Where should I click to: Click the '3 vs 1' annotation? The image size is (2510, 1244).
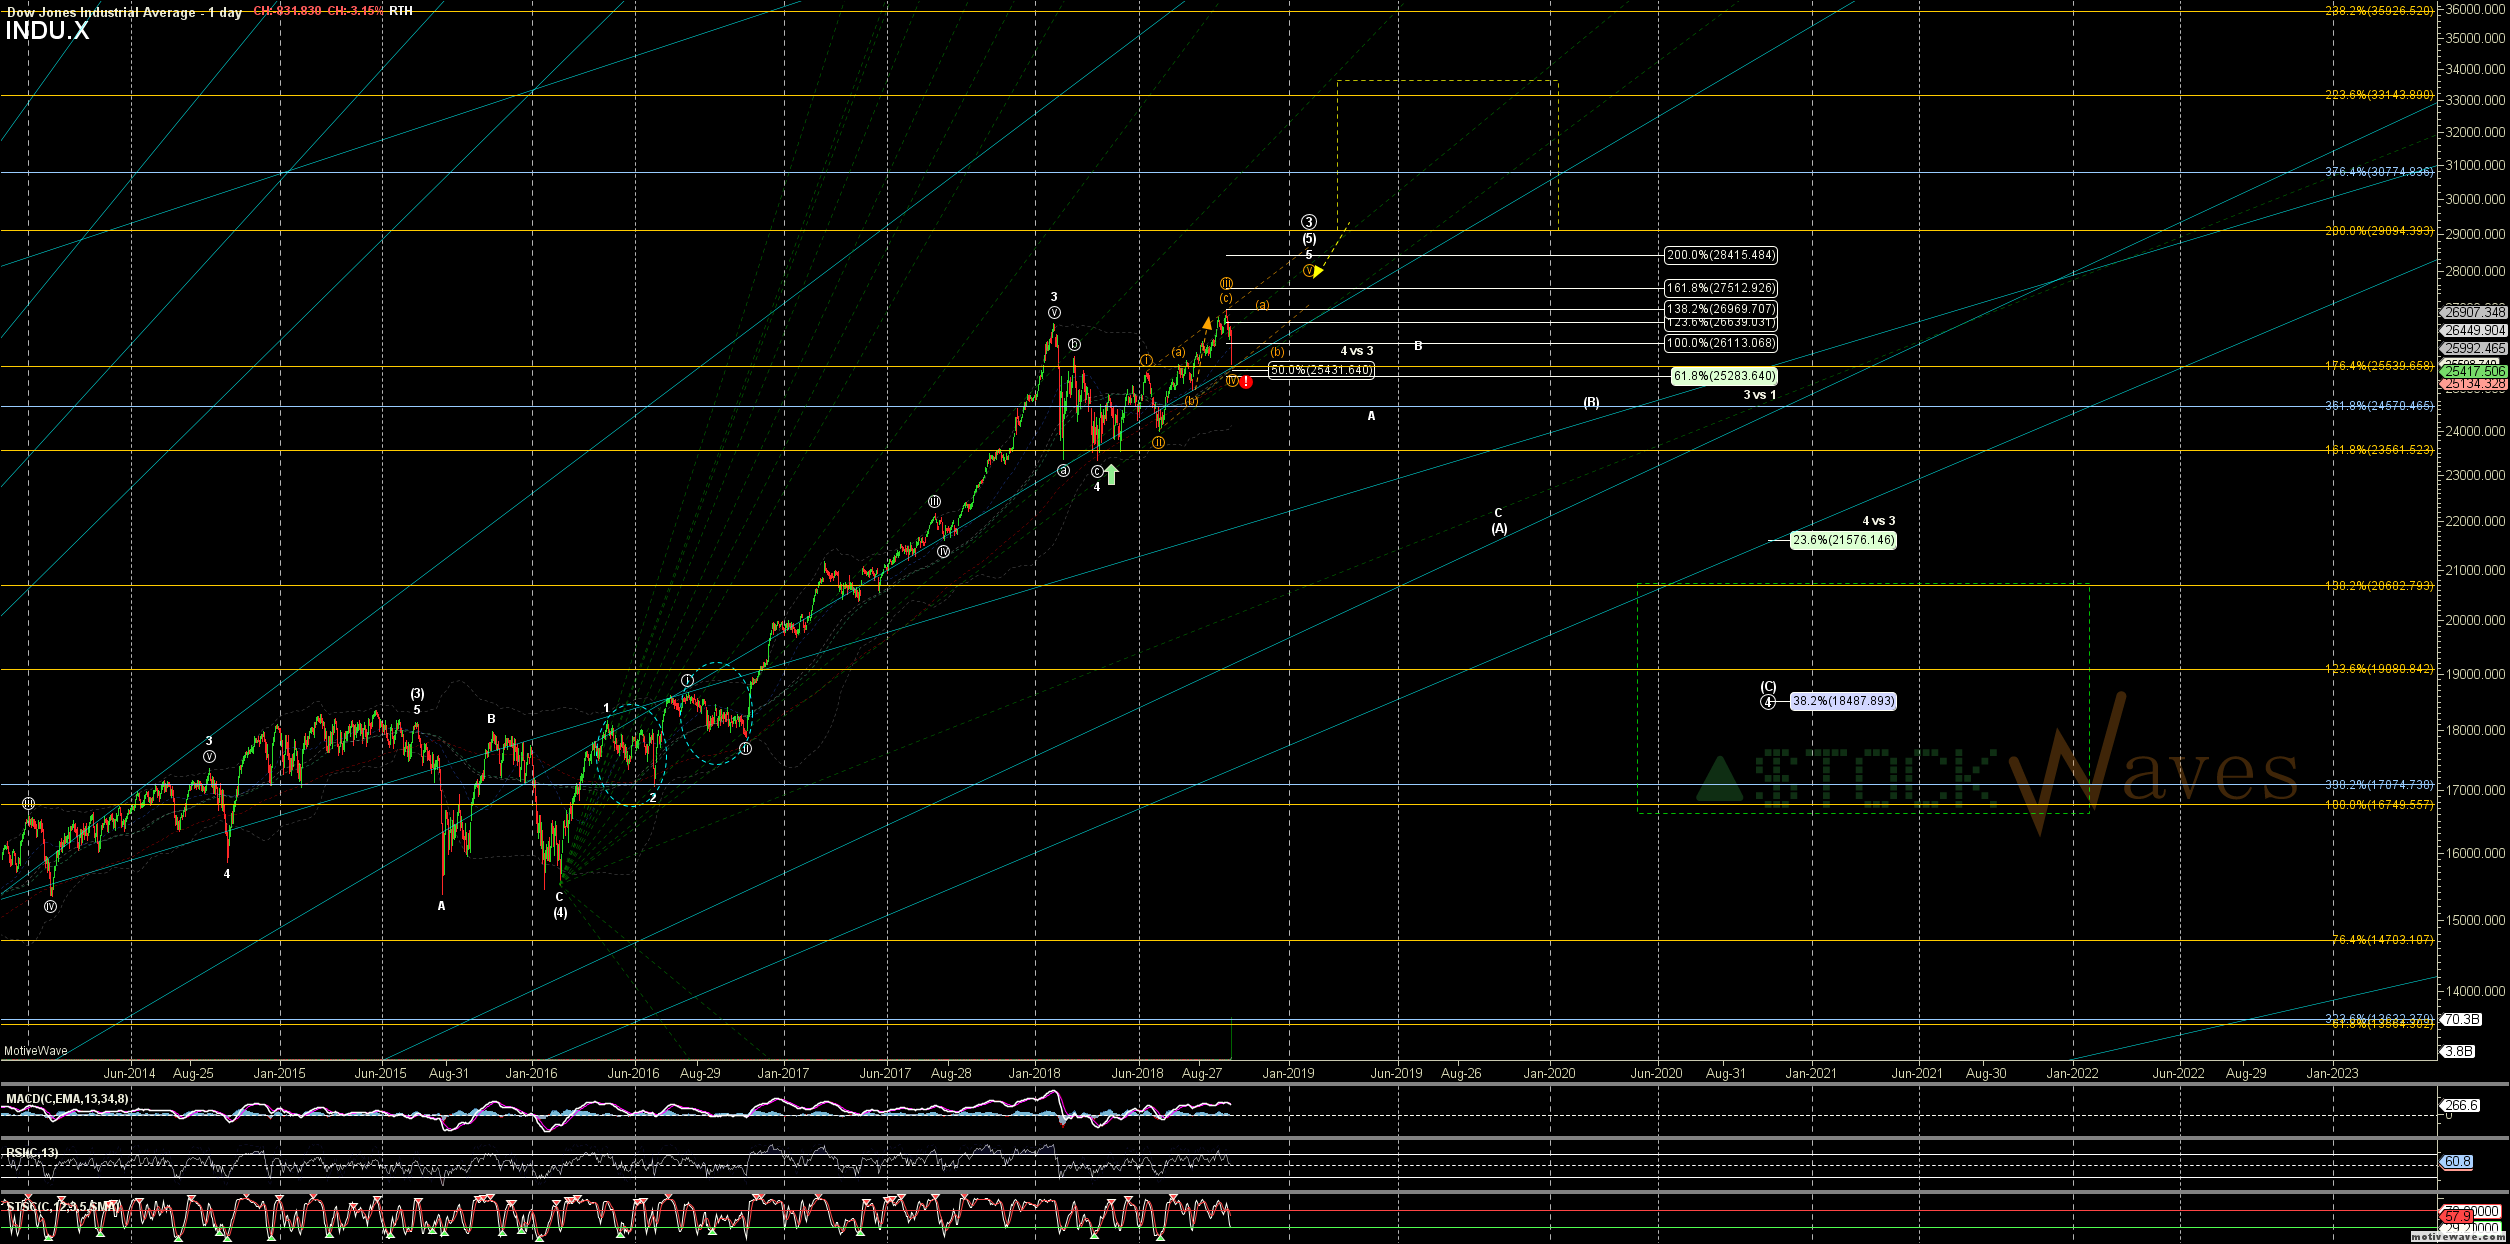point(1760,395)
